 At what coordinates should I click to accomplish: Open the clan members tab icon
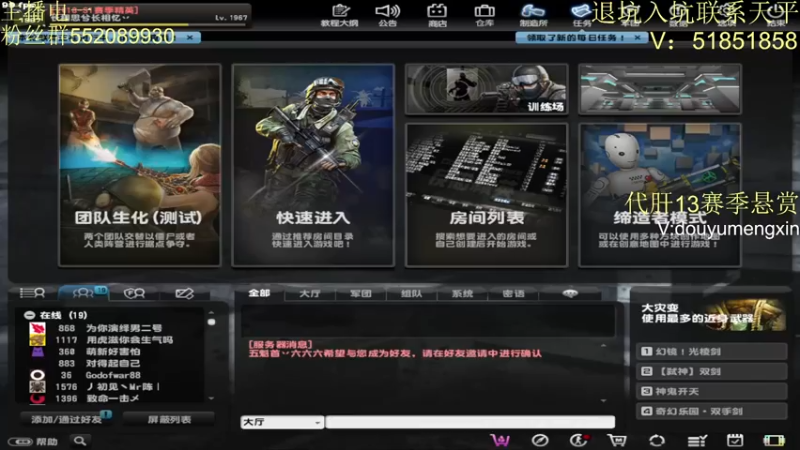(x=134, y=293)
